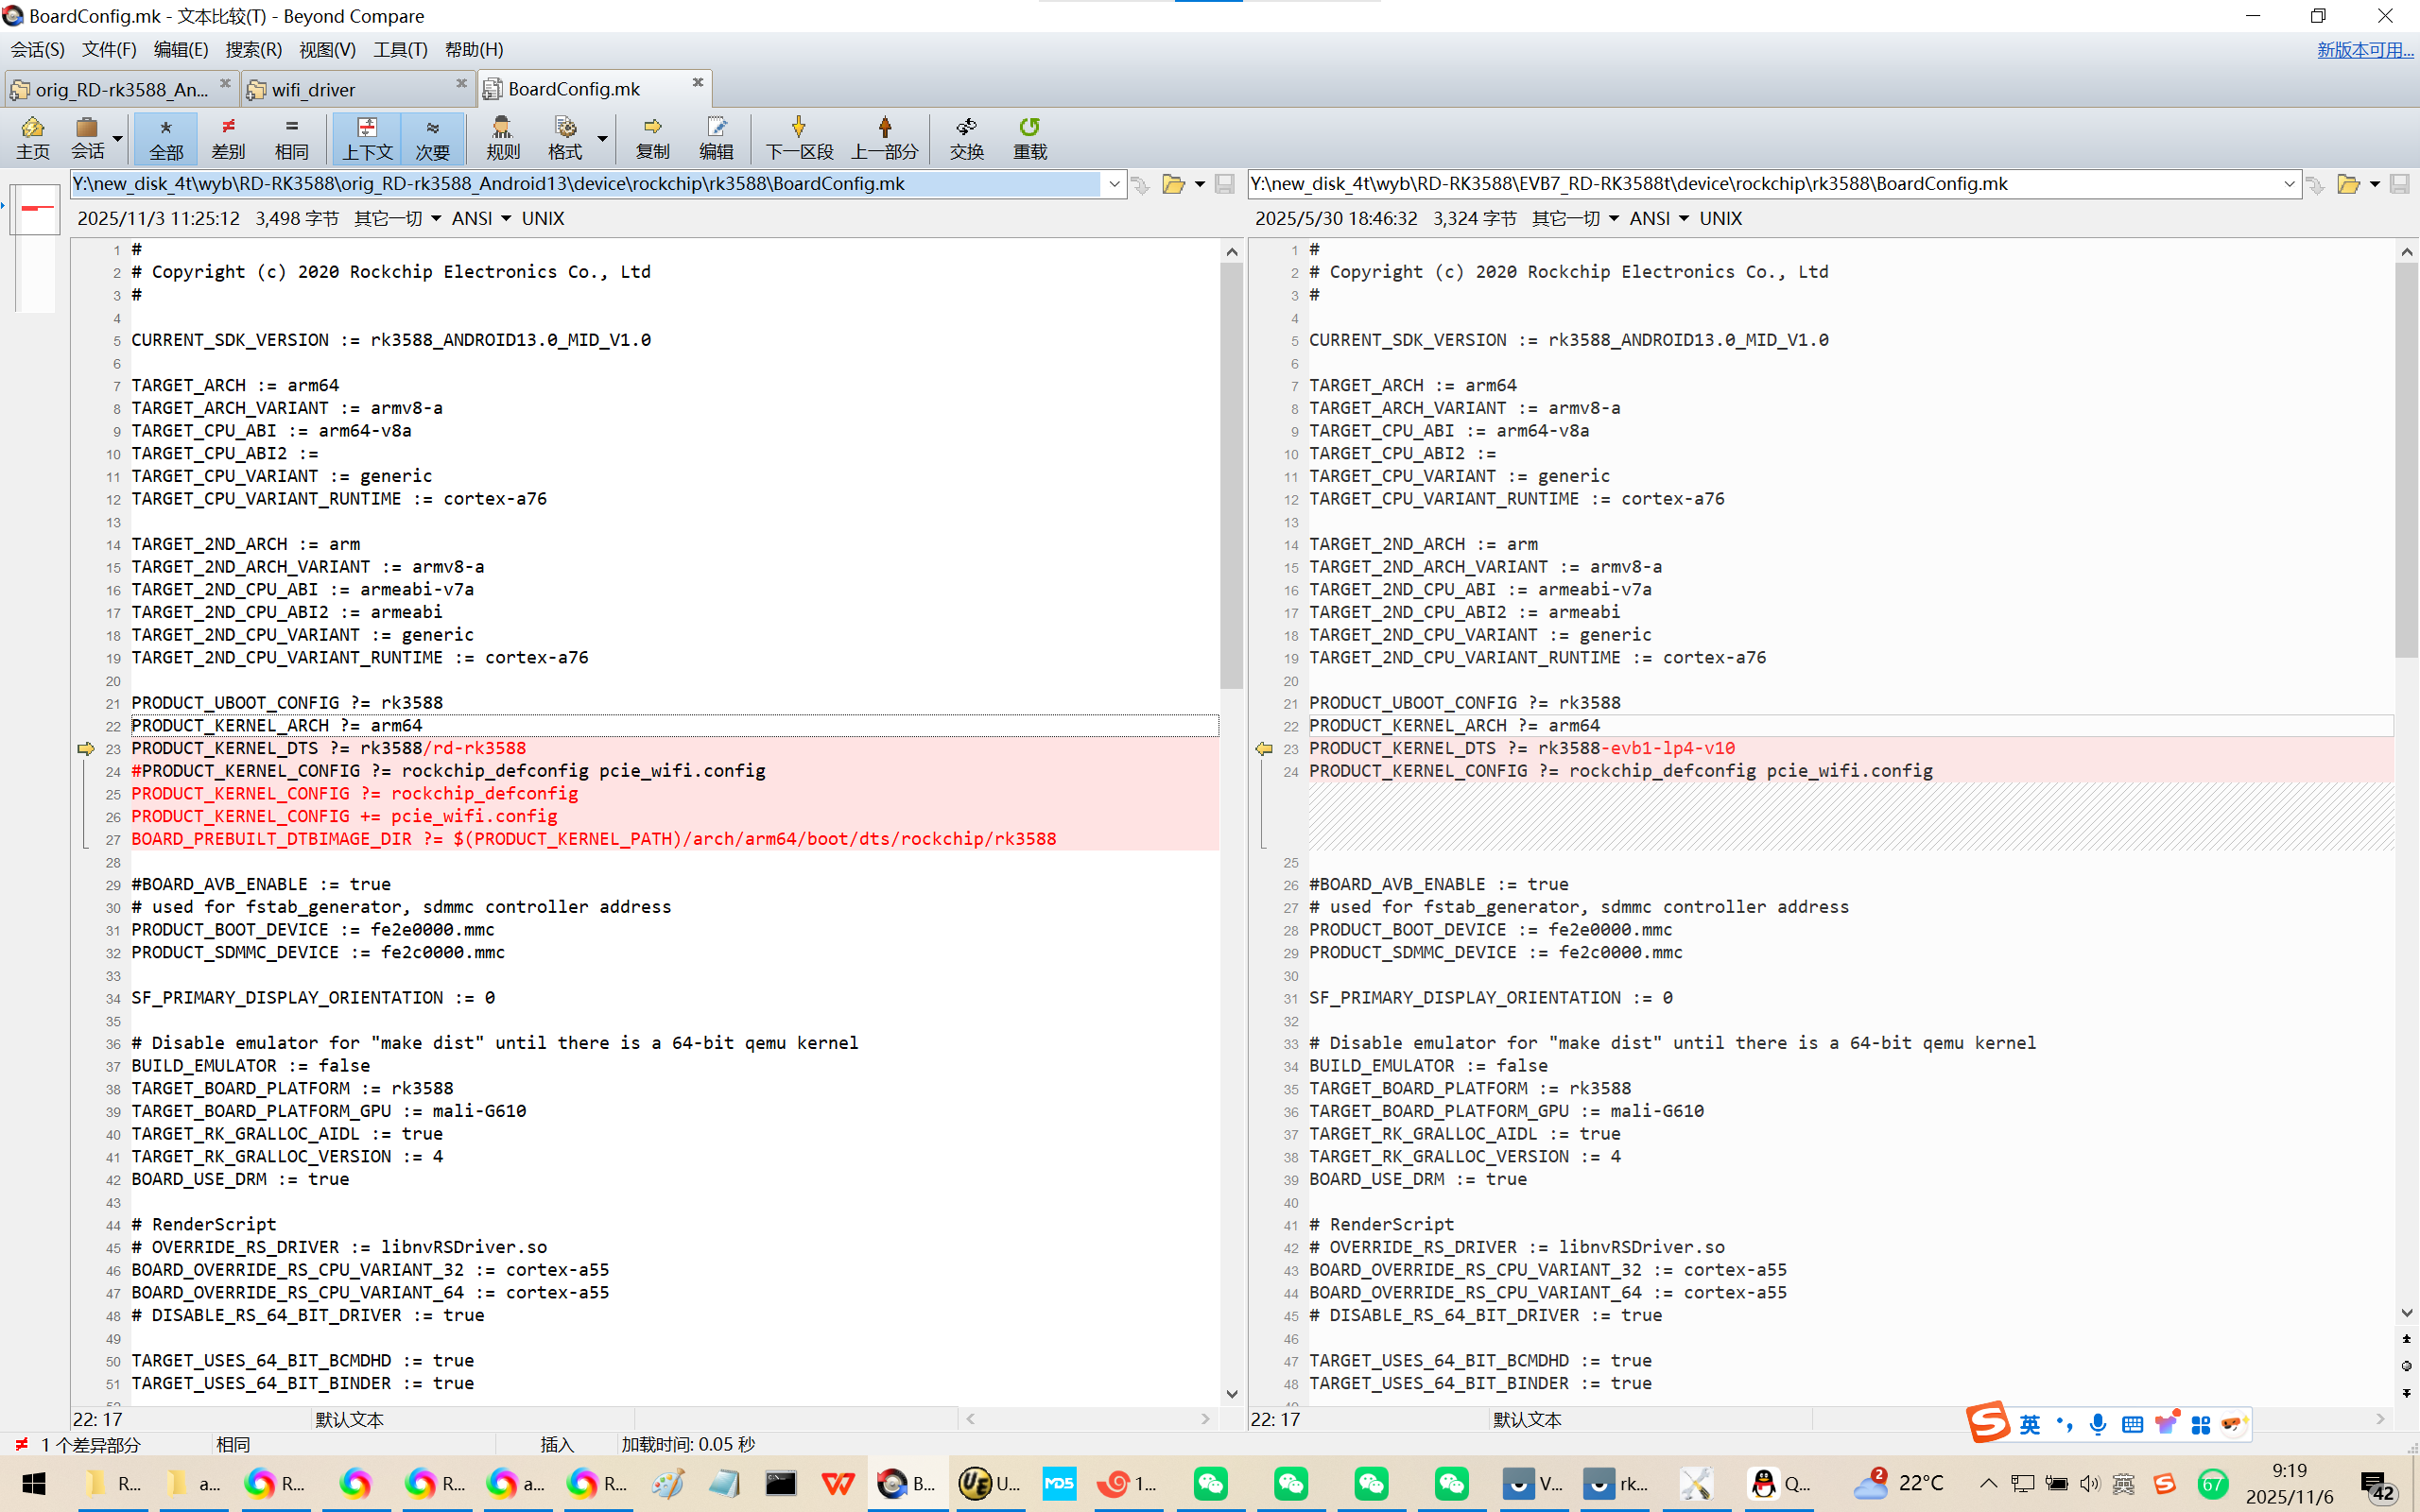The image size is (2420, 1512).
Task: Toggle Show Differences (差别) filter
Action: tap(228, 137)
